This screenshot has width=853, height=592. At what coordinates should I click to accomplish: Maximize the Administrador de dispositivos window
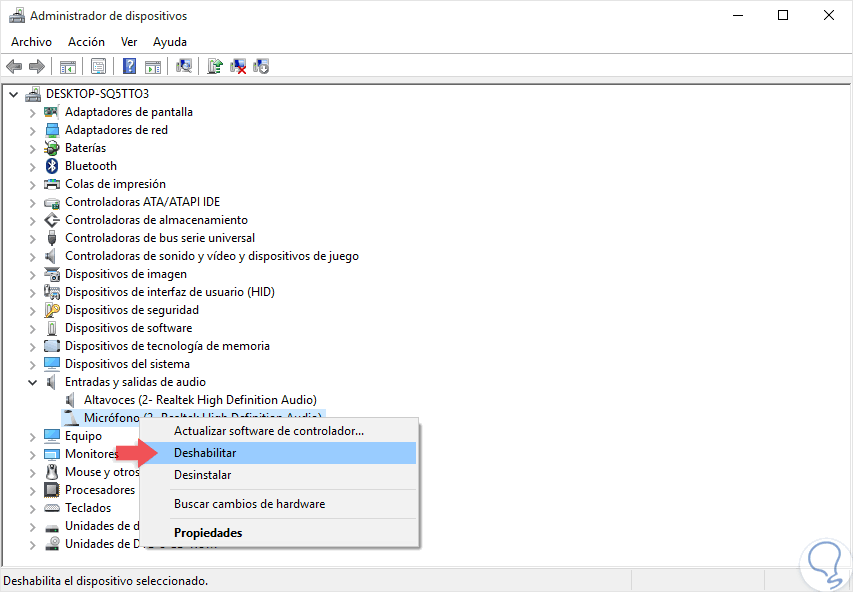[783, 15]
